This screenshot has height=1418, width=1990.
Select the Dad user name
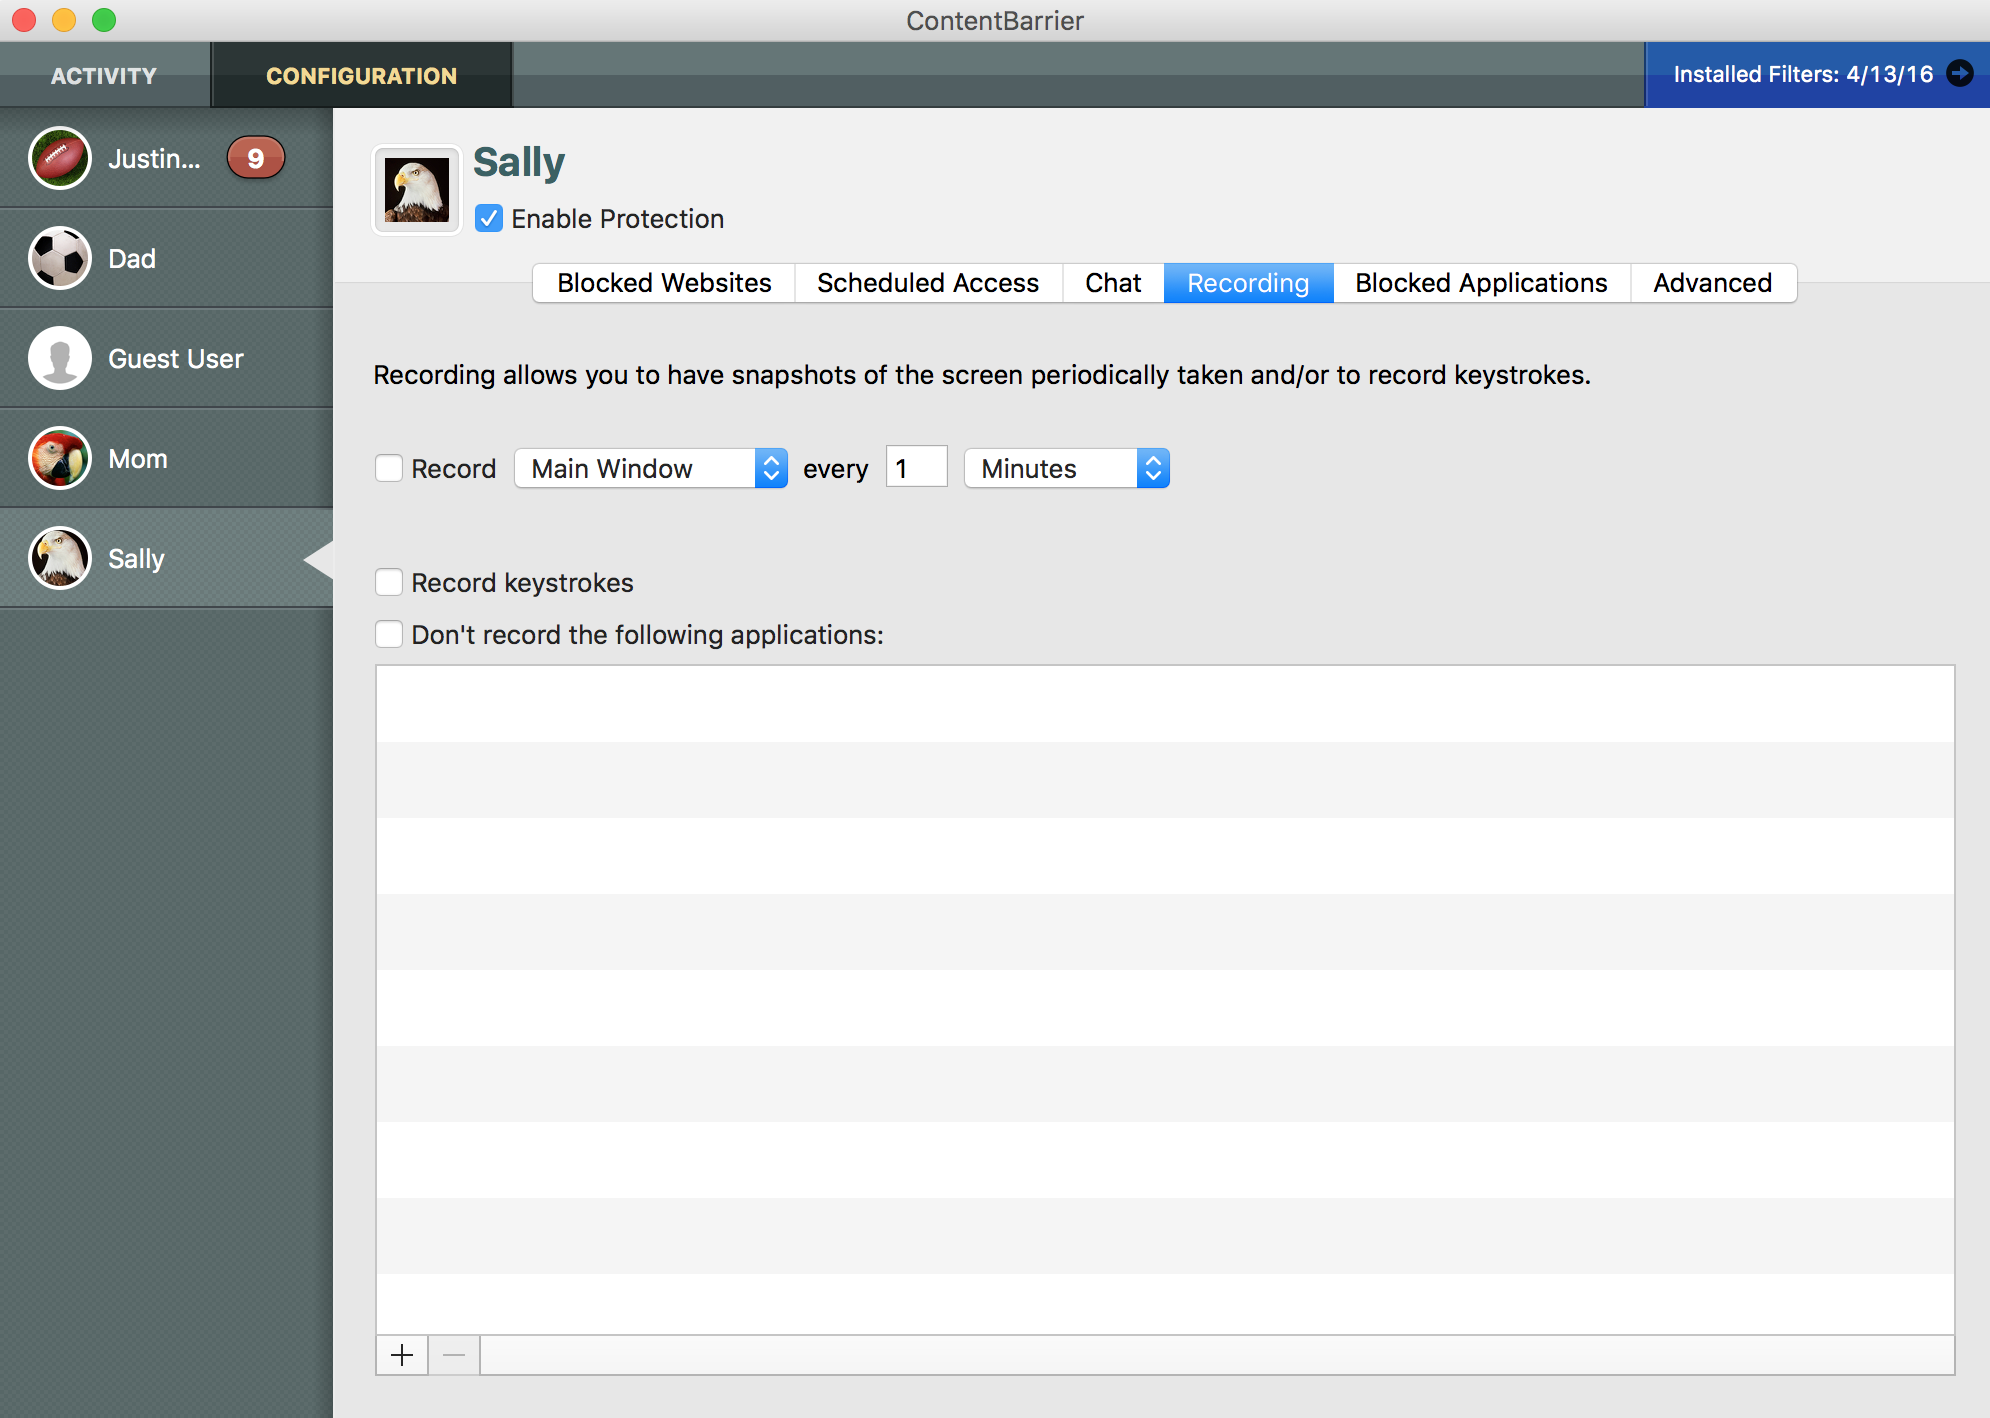coord(132,259)
